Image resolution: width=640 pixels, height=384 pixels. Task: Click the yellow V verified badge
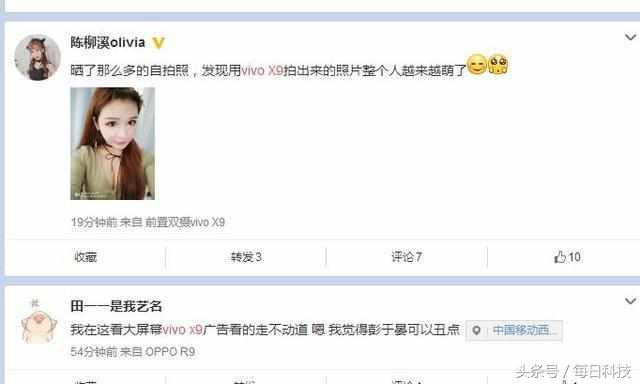point(158,42)
